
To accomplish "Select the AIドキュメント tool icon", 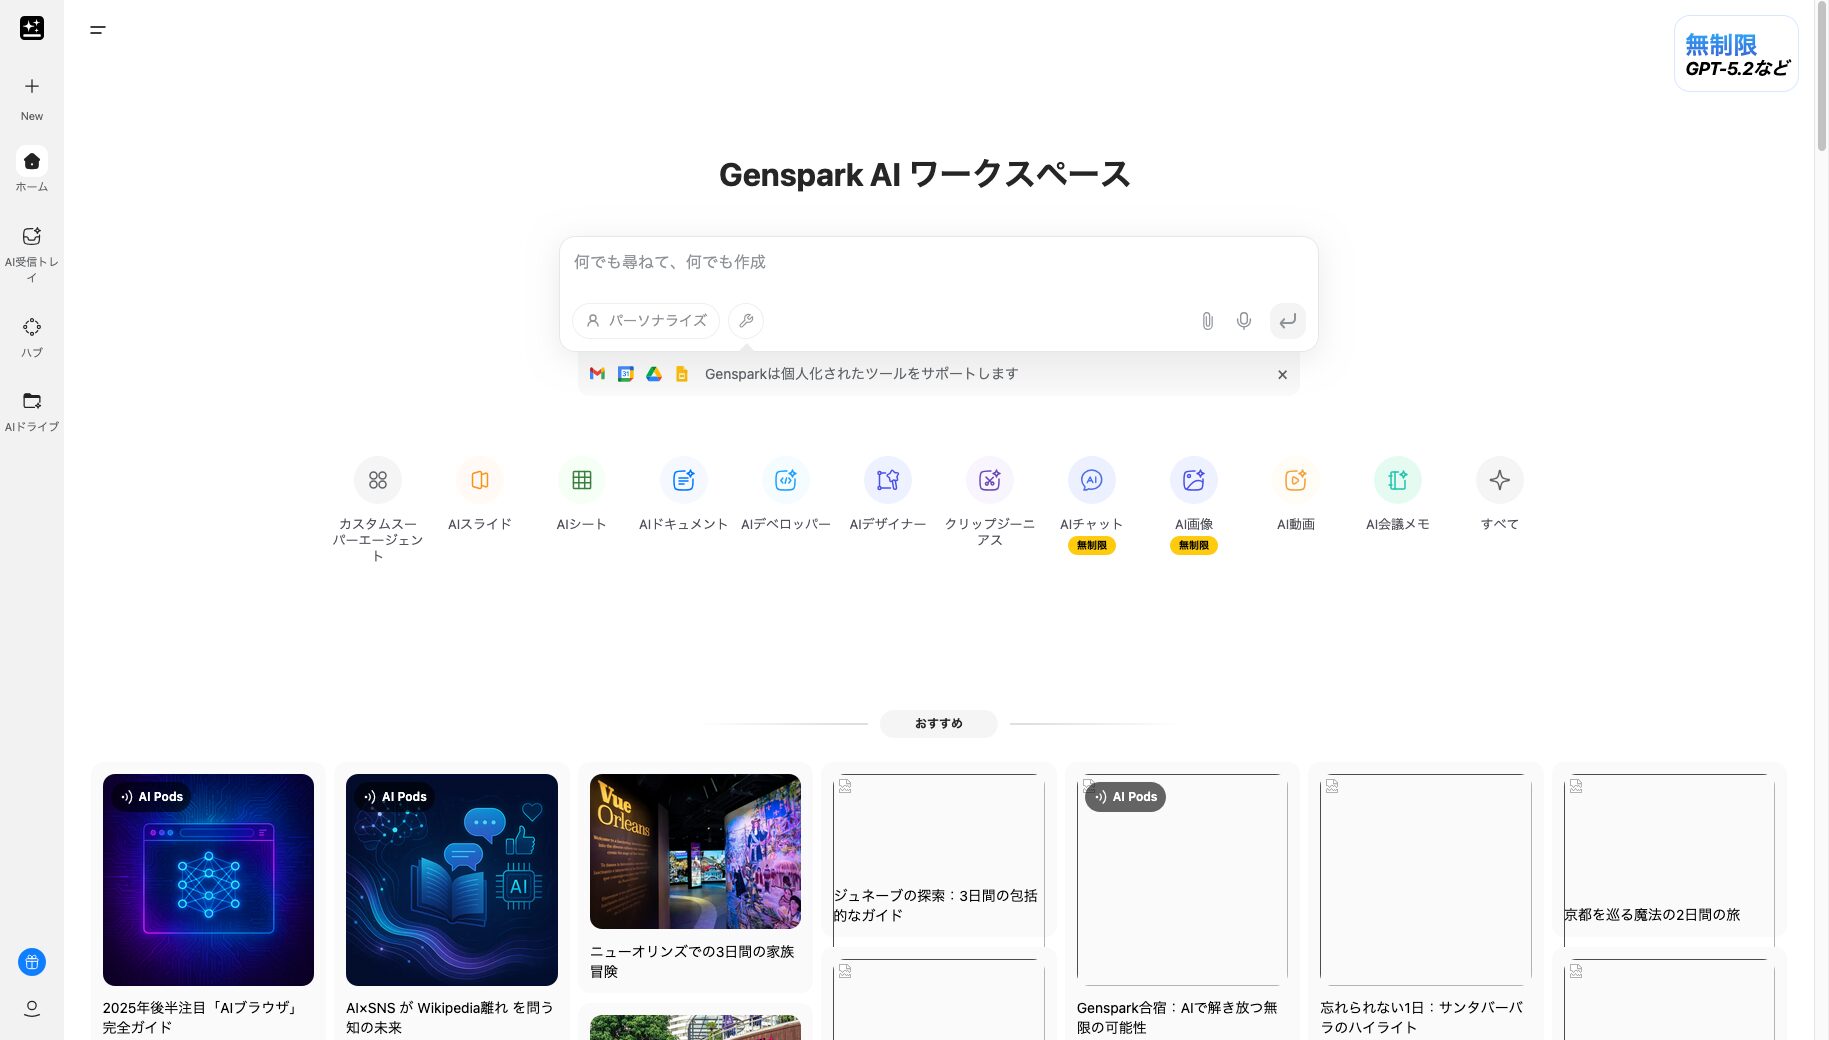I will coord(683,480).
